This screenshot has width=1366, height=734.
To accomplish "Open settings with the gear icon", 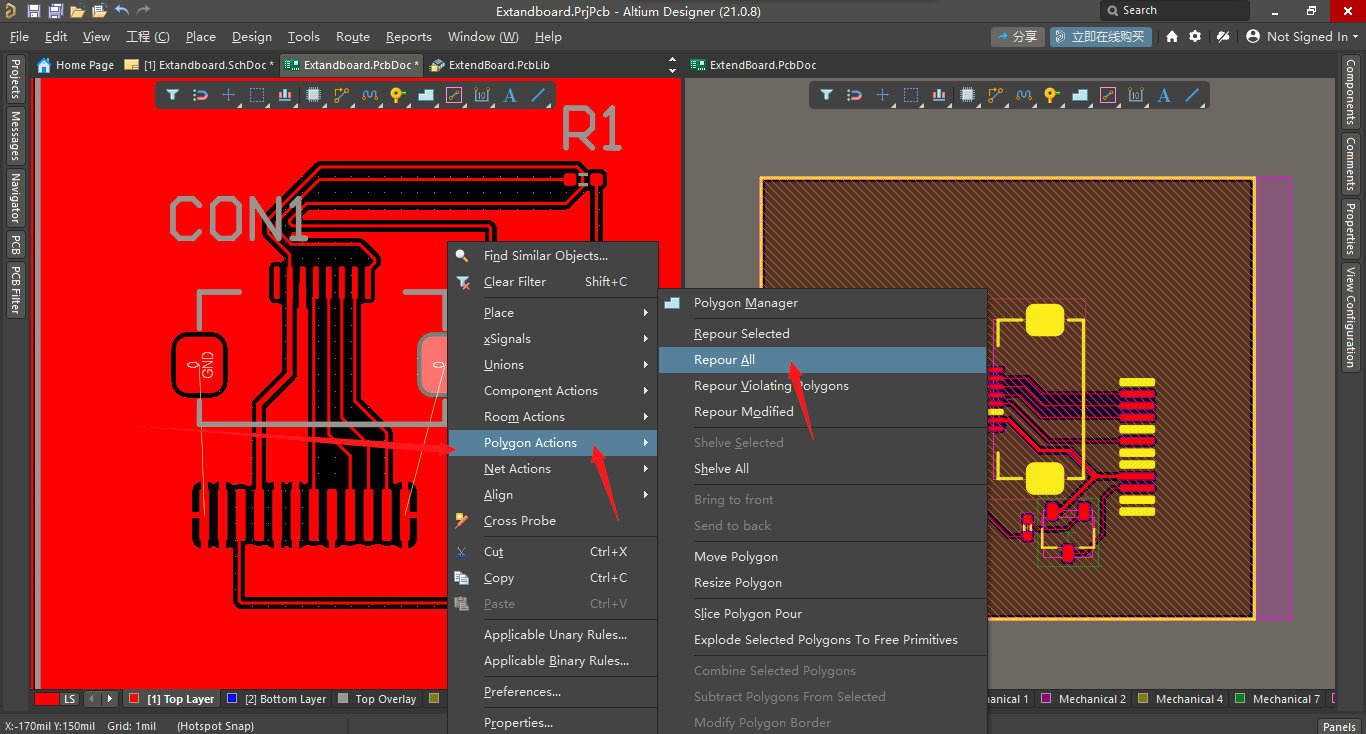I will 1195,36.
